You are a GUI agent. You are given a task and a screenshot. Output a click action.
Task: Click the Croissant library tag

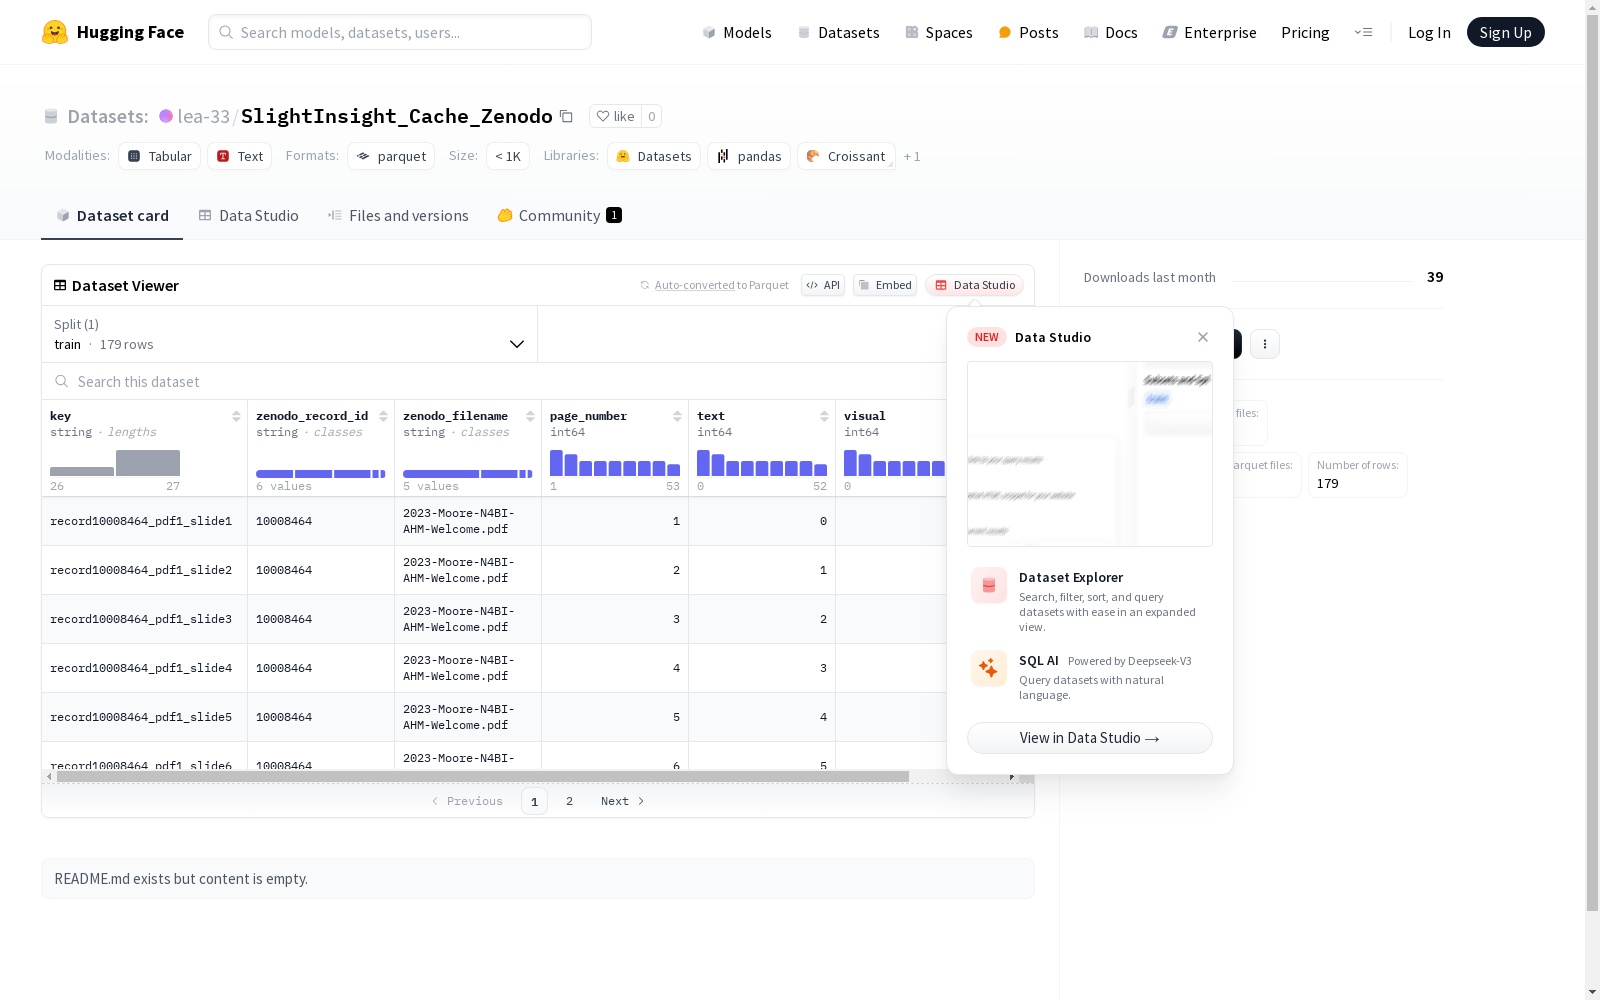point(846,156)
